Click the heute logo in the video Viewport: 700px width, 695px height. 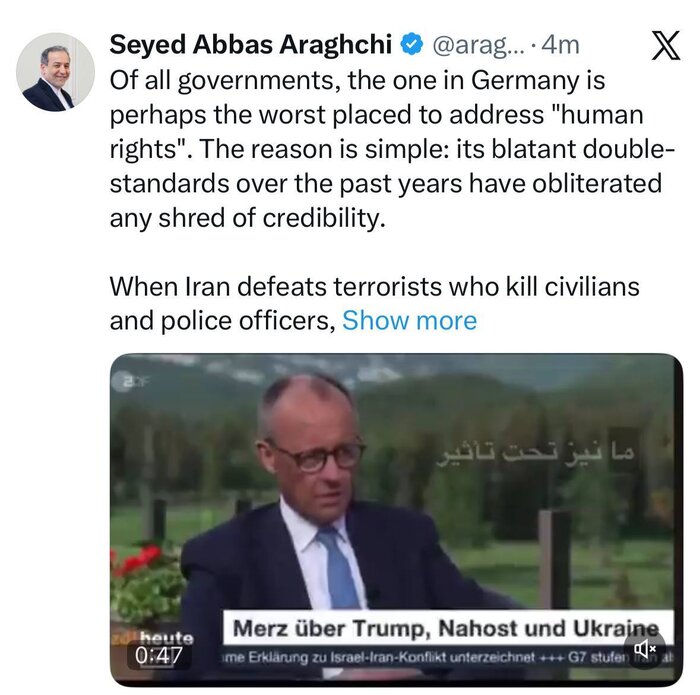(165, 636)
